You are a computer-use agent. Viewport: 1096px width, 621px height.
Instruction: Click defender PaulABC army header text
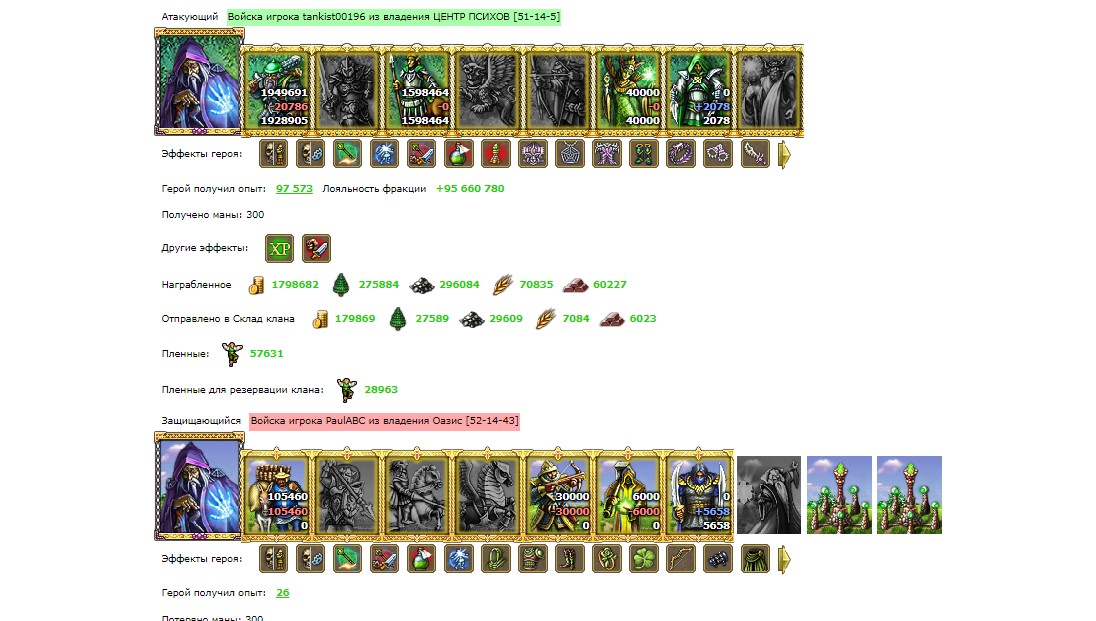coord(384,421)
